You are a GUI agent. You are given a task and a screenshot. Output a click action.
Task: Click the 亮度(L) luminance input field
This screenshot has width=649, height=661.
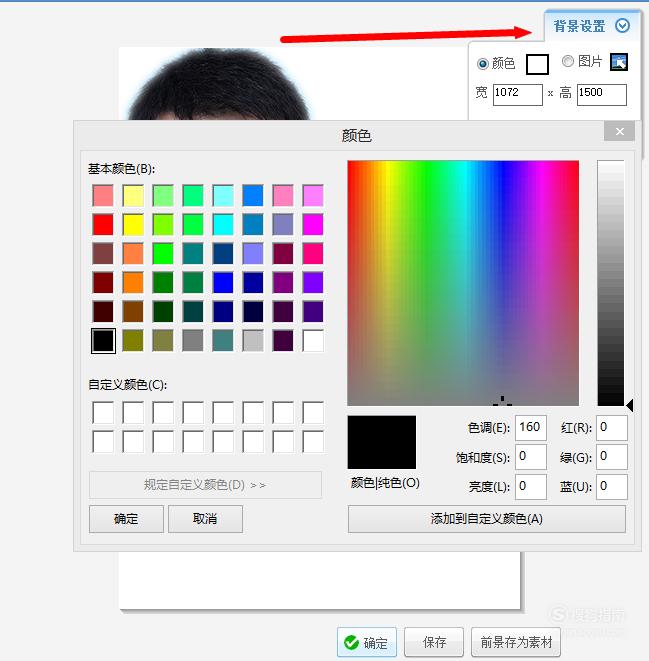[x=531, y=486]
